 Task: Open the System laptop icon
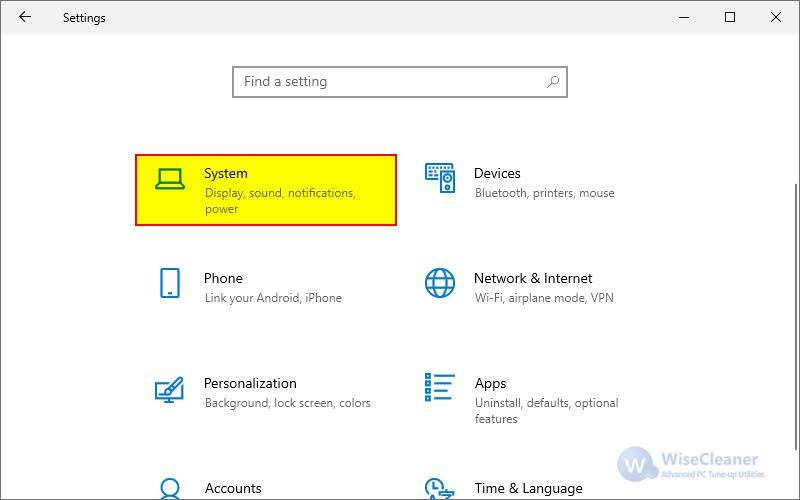click(170, 179)
